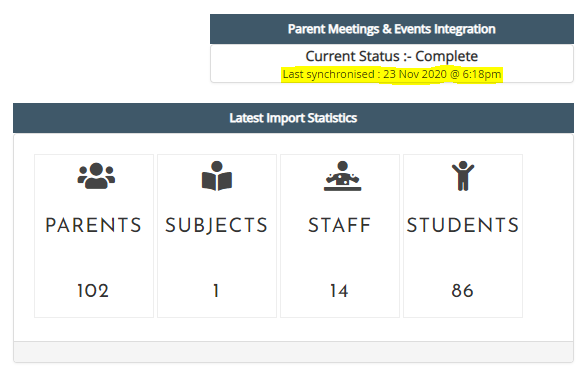Click the highlighted Last synchronised timestamp

tap(392, 74)
